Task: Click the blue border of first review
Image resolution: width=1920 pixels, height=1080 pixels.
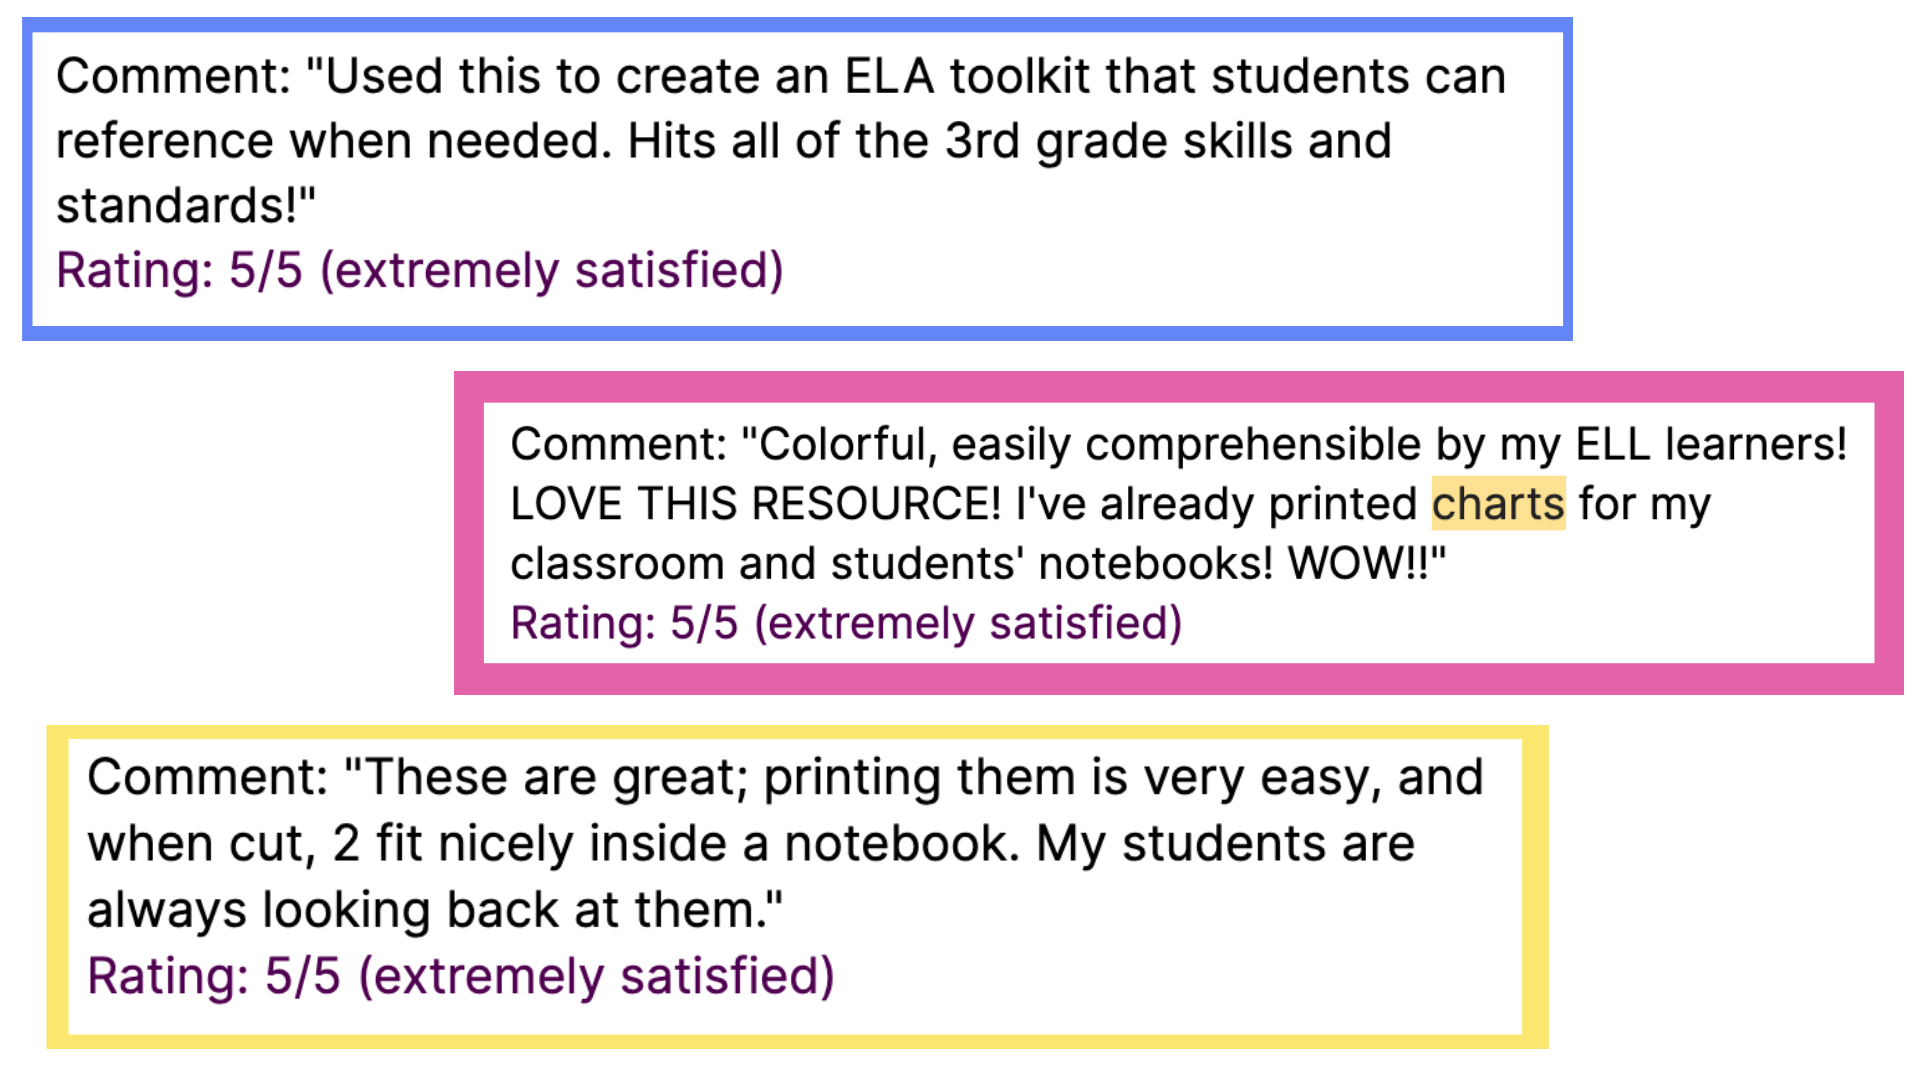Action: (x=797, y=24)
